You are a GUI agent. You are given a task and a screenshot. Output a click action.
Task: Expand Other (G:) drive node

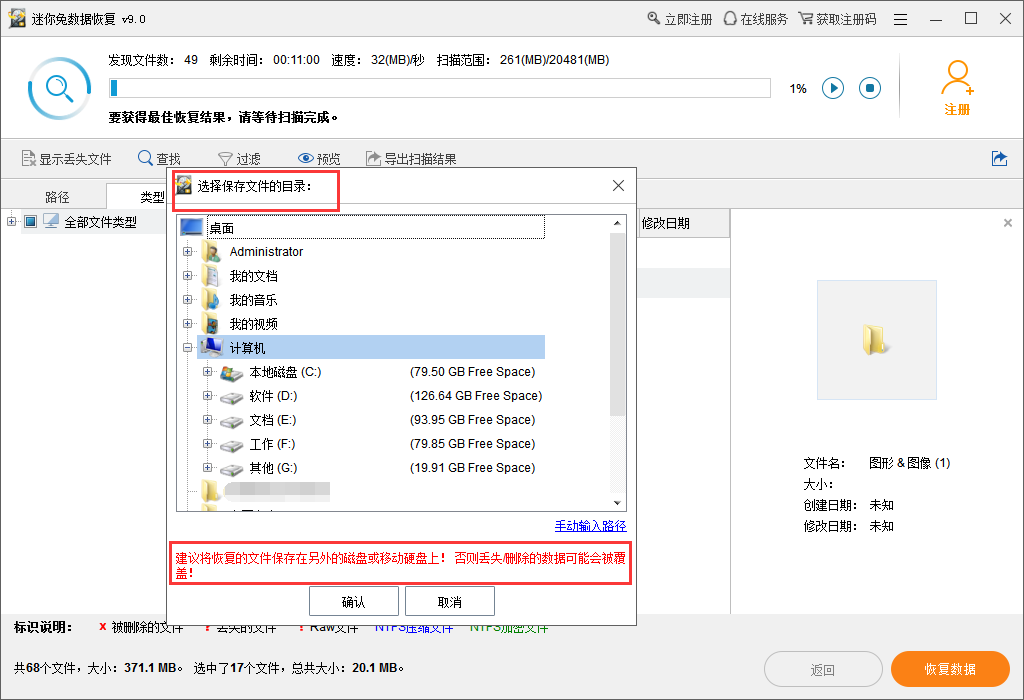point(207,467)
